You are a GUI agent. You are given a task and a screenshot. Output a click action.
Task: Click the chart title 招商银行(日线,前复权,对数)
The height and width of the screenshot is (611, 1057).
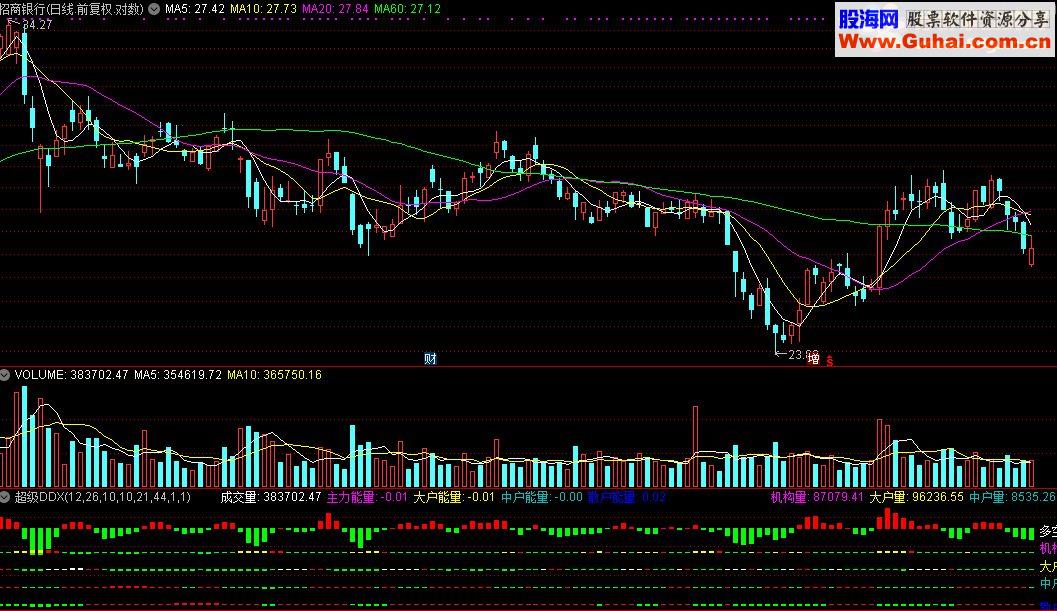point(72,9)
